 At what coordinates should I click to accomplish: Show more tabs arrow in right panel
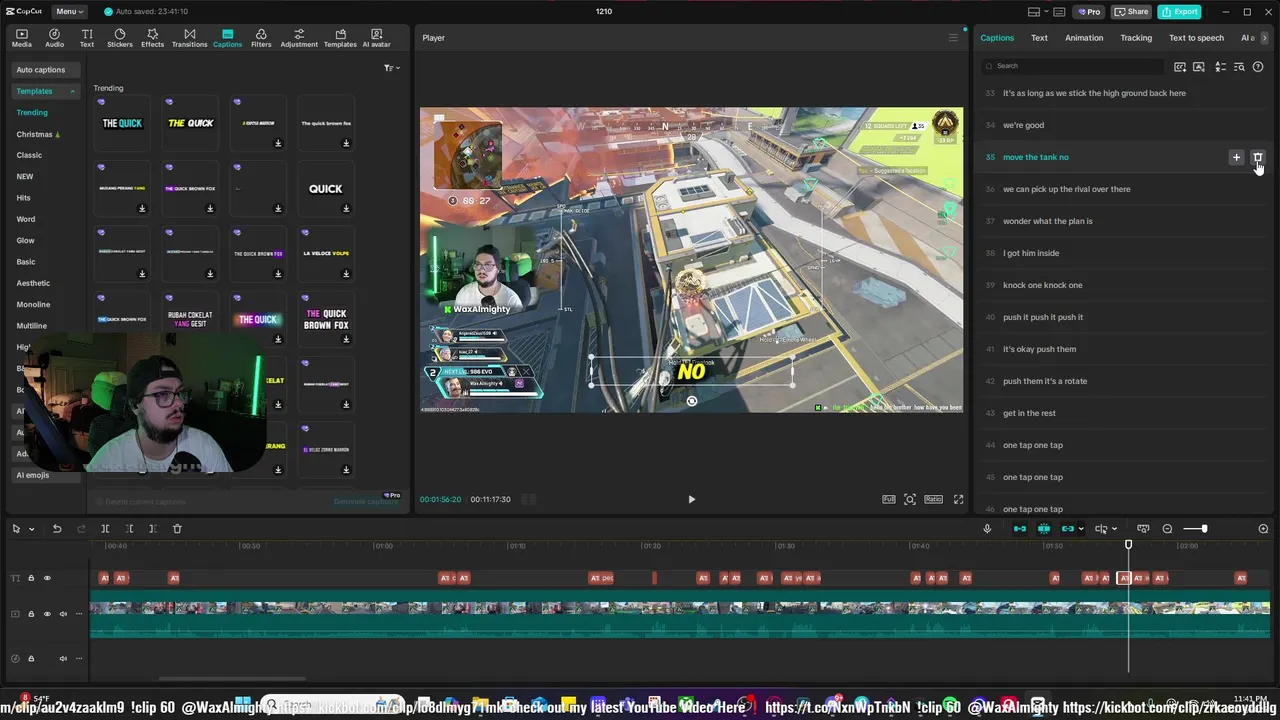tap(1264, 38)
